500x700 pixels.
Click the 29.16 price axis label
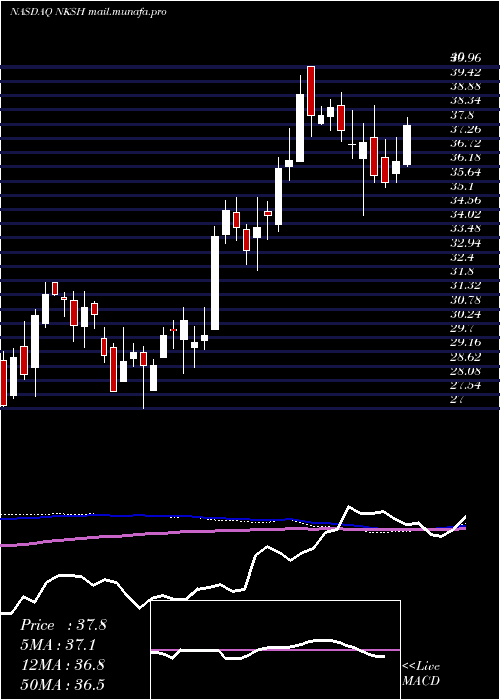465,343
